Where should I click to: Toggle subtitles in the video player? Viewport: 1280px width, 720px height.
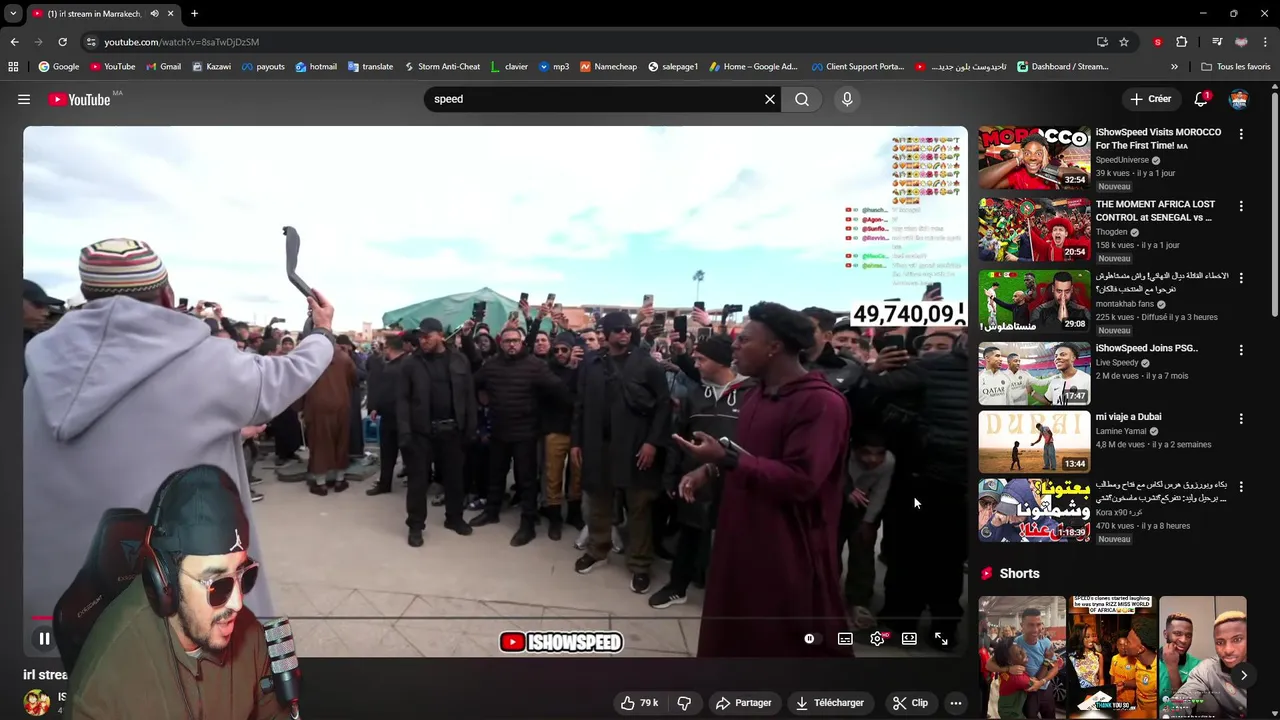click(845, 639)
